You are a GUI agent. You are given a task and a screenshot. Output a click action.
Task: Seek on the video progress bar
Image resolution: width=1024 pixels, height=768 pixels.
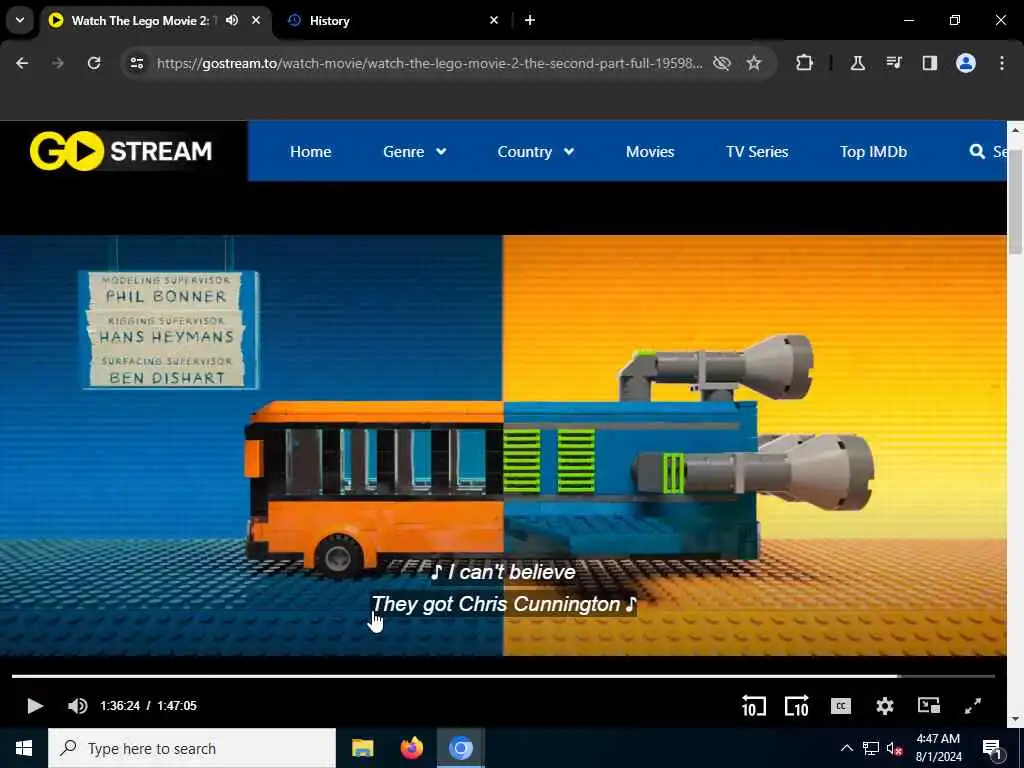coord(503,676)
